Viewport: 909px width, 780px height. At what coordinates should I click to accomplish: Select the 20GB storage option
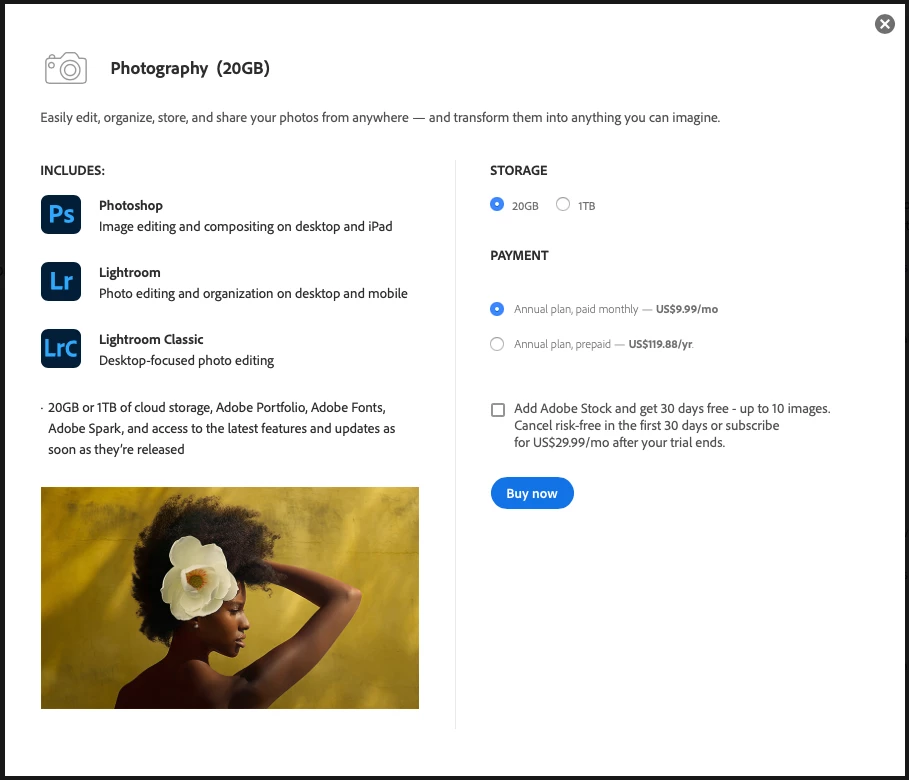pos(497,205)
